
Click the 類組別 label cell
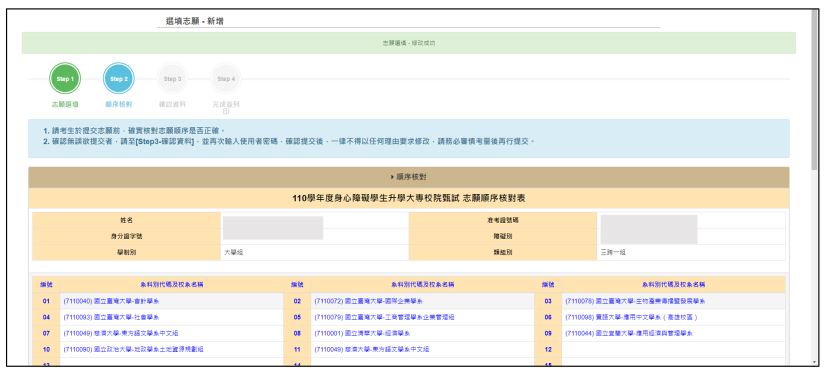click(x=503, y=252)
